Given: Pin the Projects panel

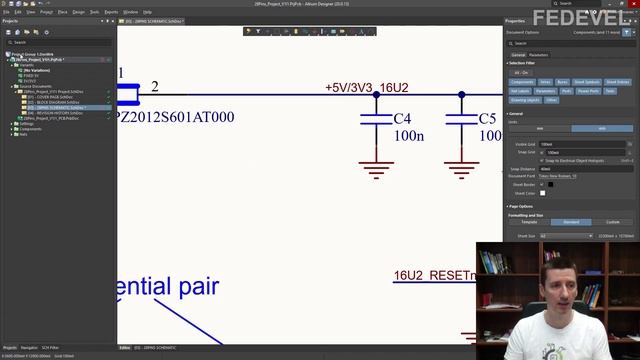Looking at the screenshot, I should pos(107,21).
